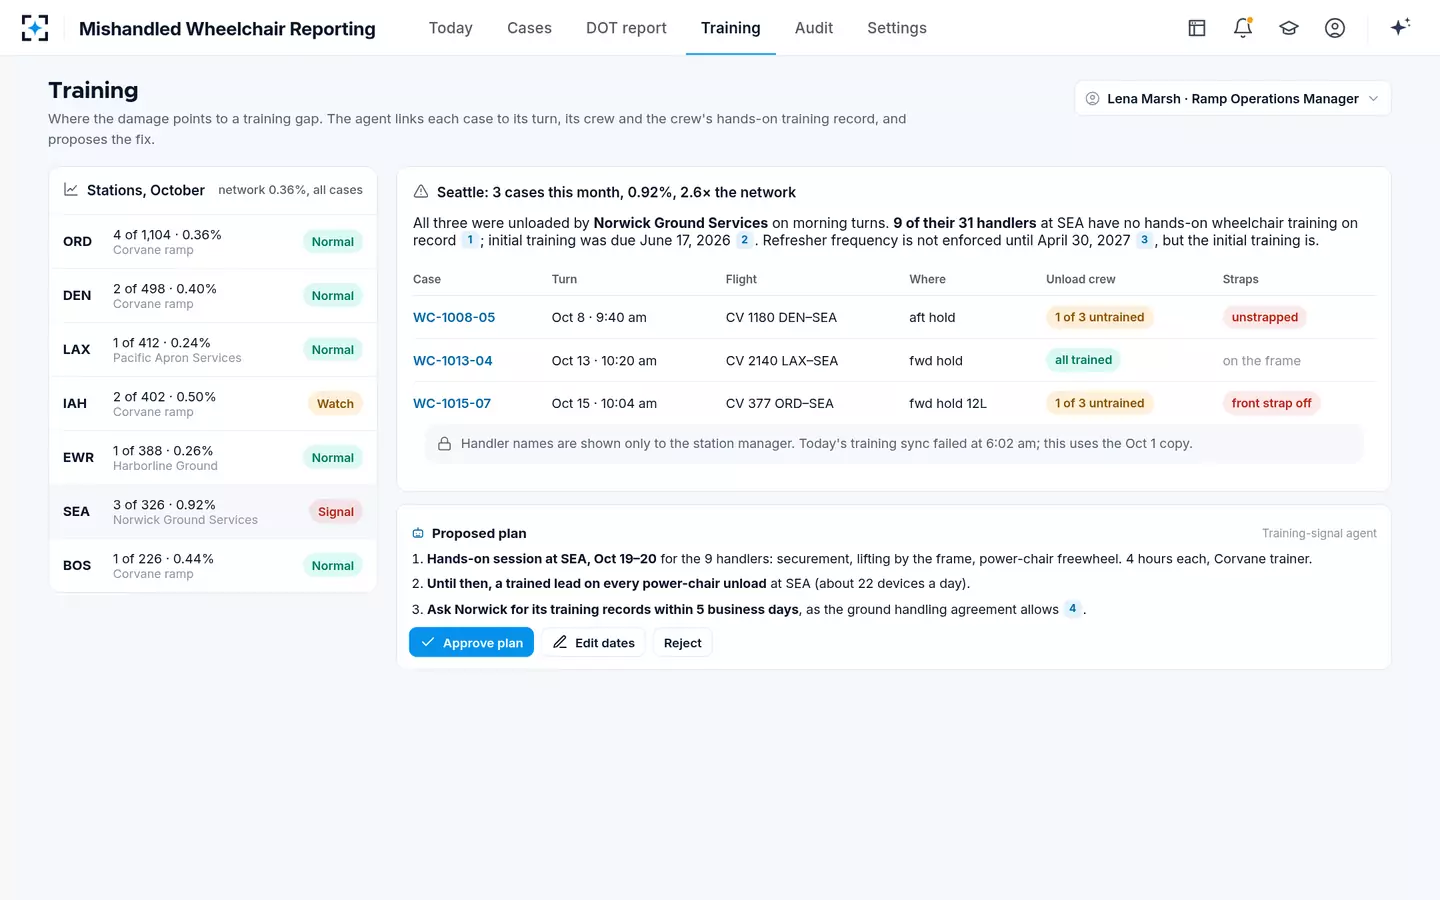1440x900 pixels.
Task: Go to the Settings tab
Action: tap(897, 28)
